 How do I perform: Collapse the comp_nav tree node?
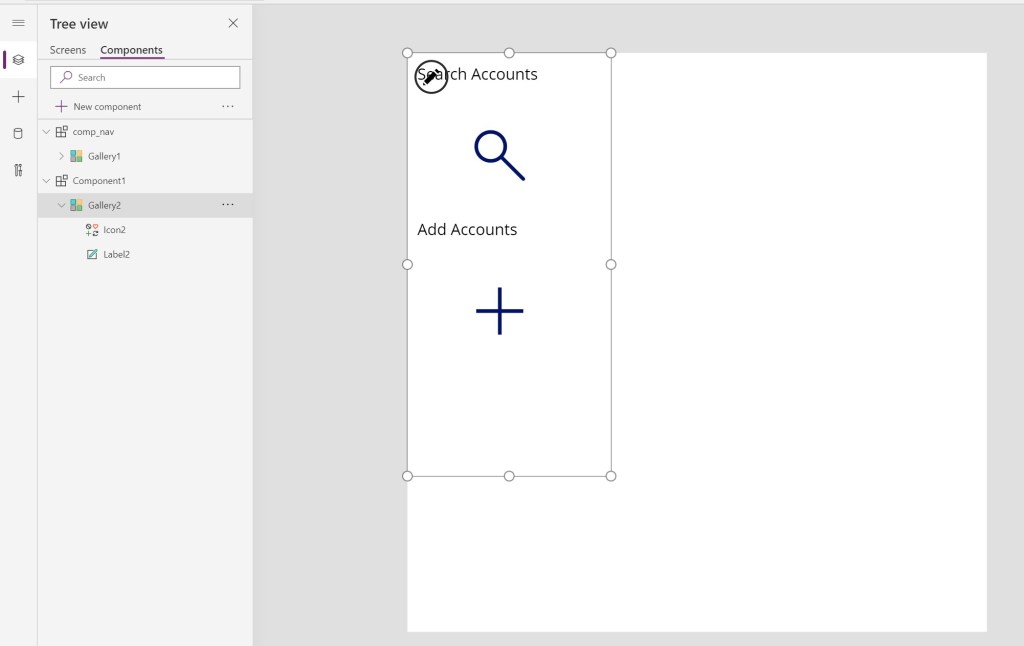(46, 131)
